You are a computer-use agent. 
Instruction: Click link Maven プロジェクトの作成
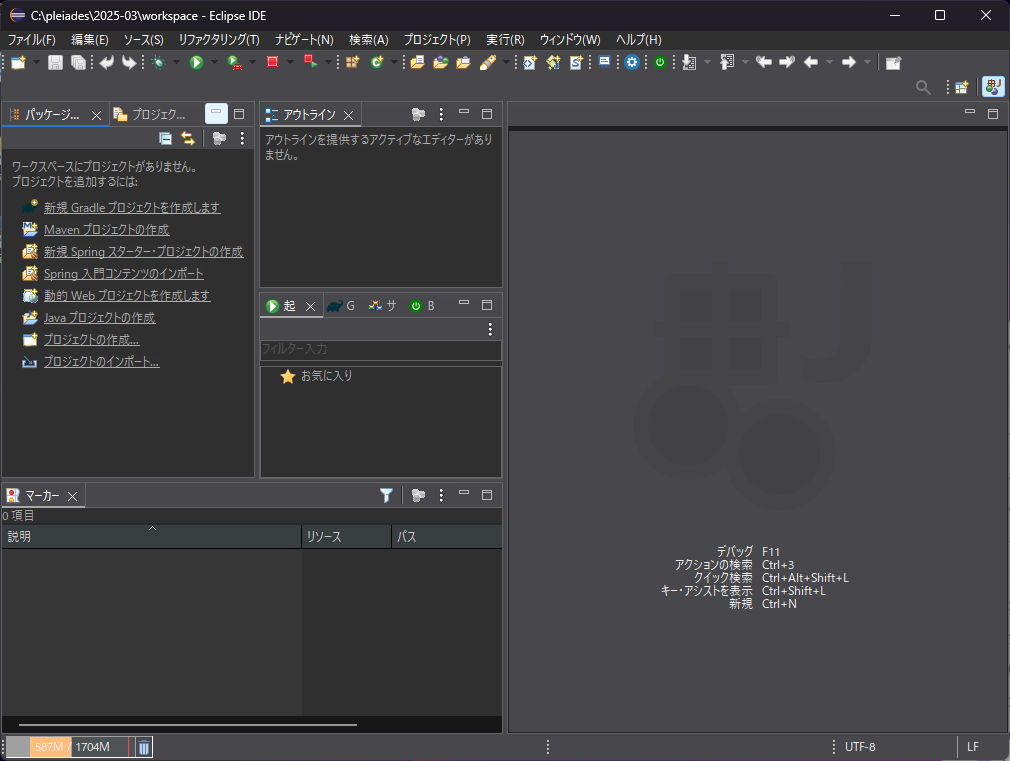pos(107,229)
